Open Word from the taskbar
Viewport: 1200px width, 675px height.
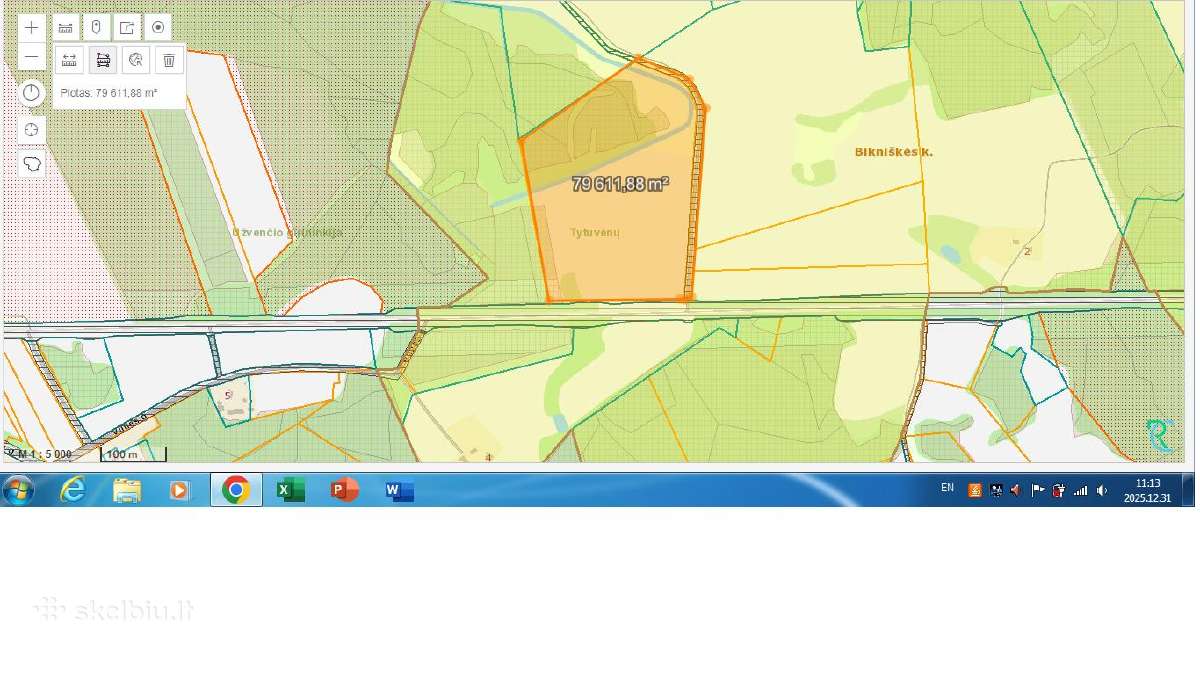point(399,490)
